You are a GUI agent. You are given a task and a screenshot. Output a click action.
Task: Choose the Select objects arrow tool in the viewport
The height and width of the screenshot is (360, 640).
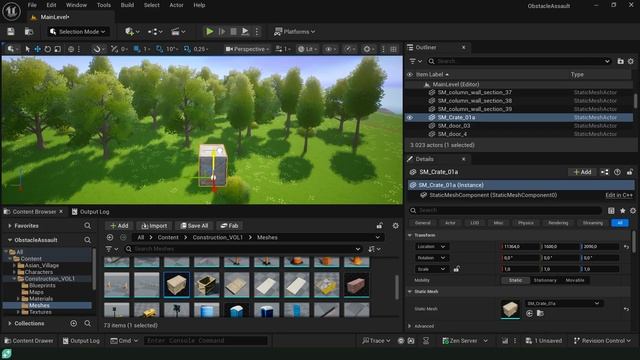click(x=27, y=49)
